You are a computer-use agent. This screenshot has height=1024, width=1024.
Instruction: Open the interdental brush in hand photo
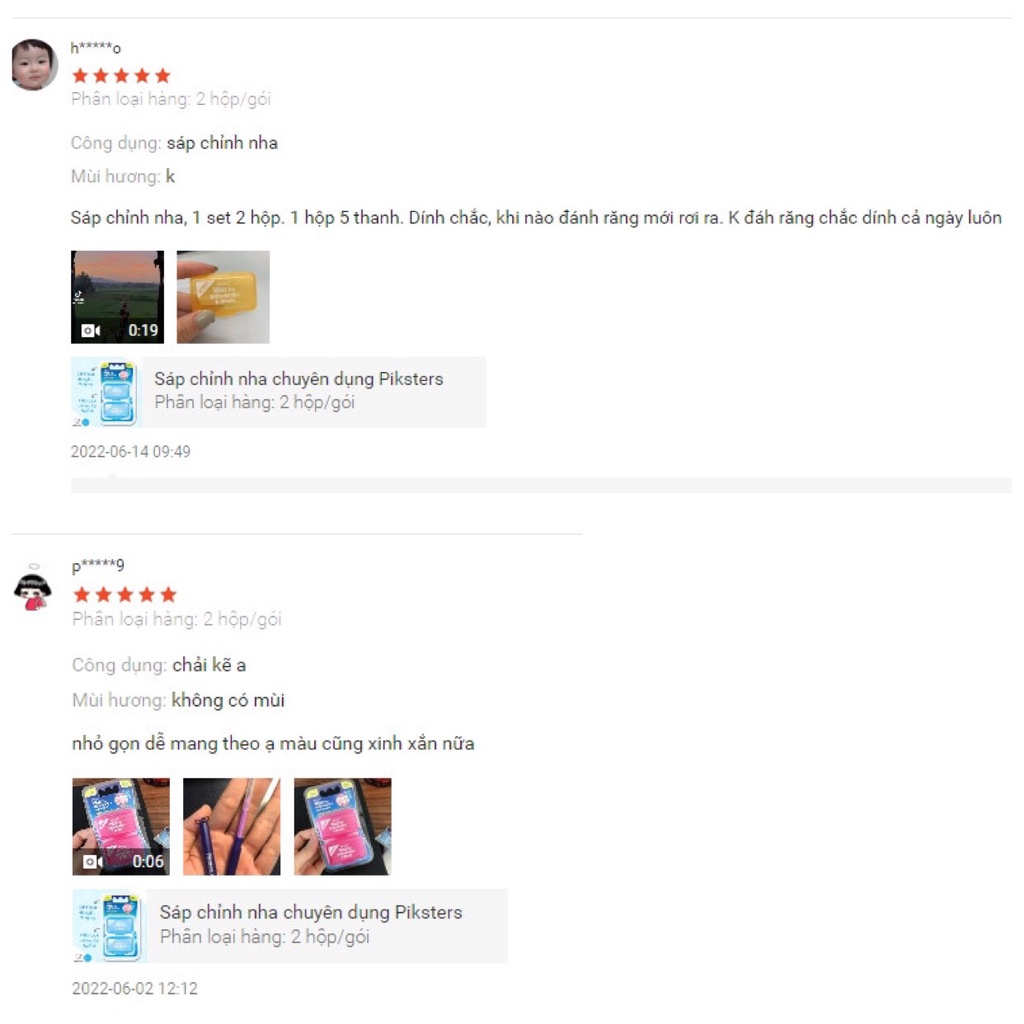tap(232, 826)
